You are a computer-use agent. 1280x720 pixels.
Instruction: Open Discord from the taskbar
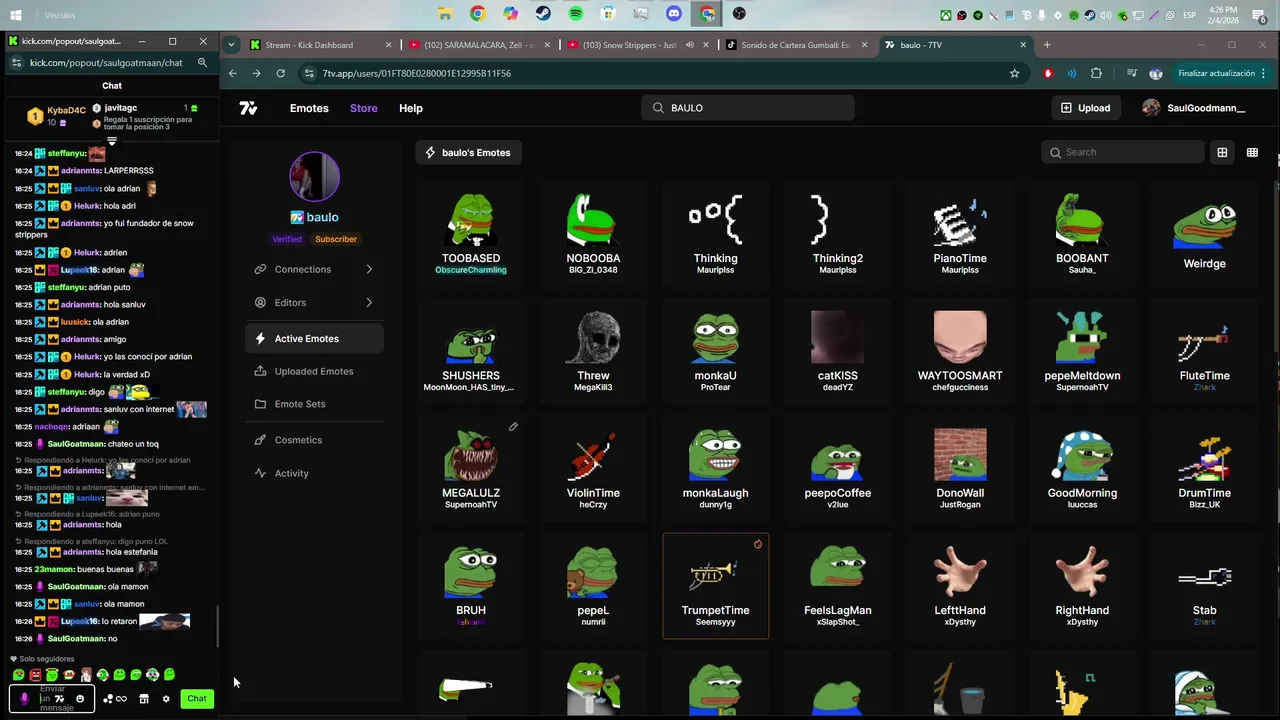[x=674, y=14]
